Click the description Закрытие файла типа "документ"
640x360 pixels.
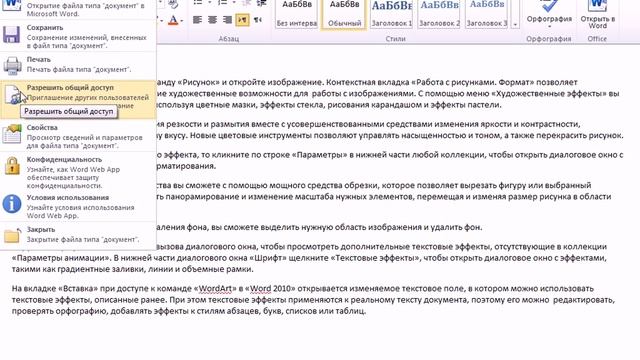[x=83, y=239]
